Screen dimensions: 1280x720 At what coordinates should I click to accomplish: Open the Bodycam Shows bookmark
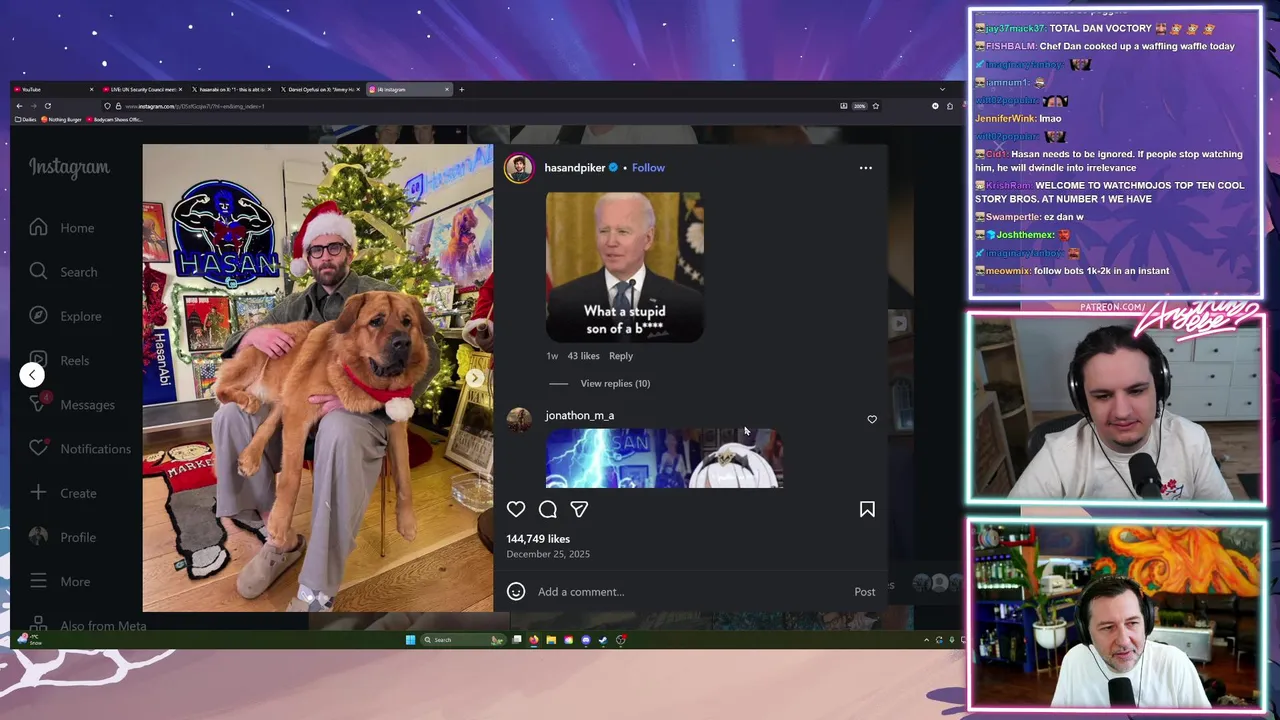pyautogui.click(x=115, y=119)
